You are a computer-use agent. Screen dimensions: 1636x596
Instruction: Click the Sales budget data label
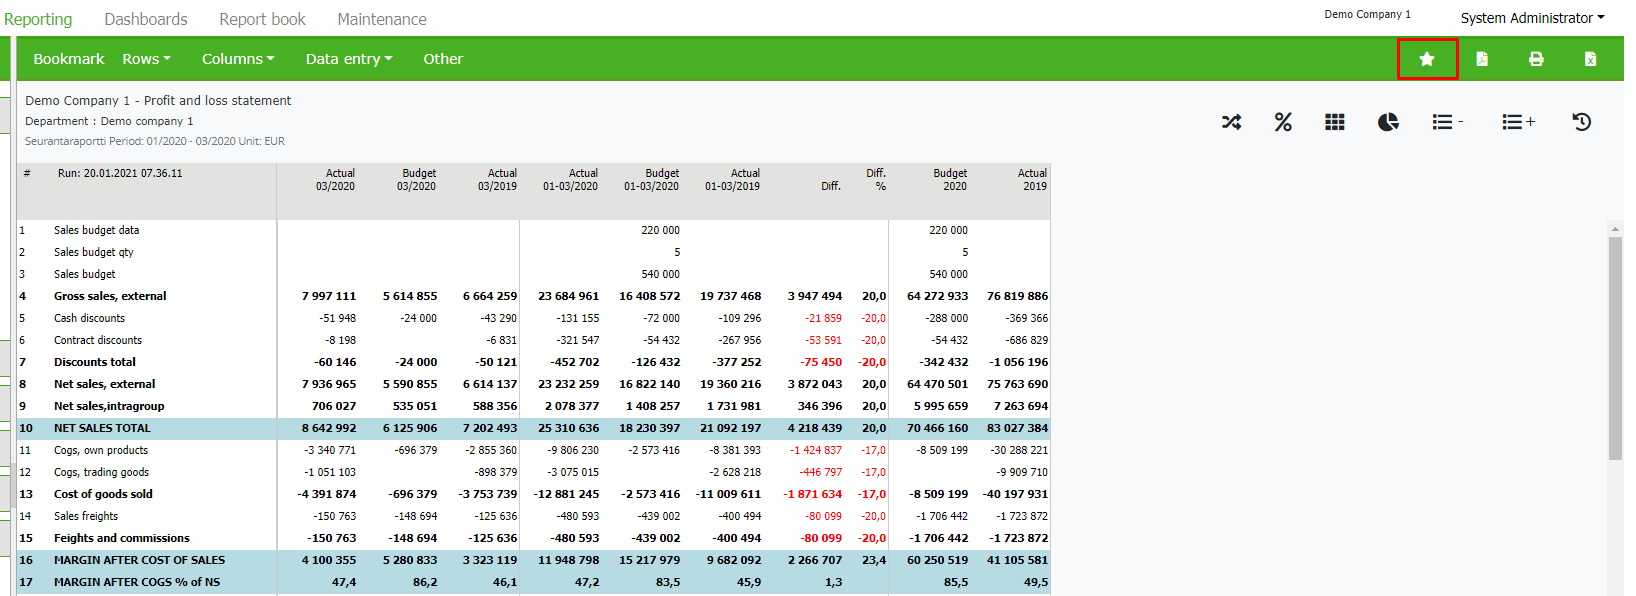(x=97, y=230)
